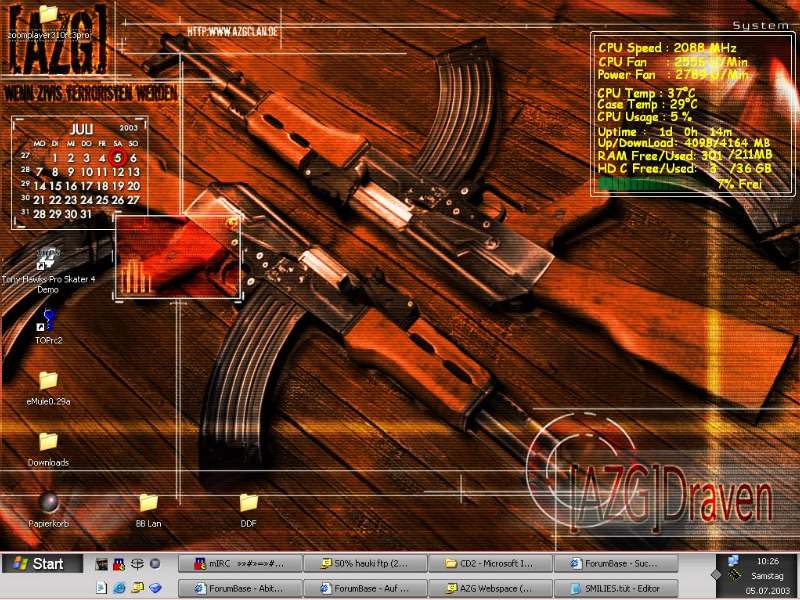800x600 pixels.
Task: Switch to ForumBase - Suc... taskbar window
Action: pyautogui.click(x=616, y=564)
